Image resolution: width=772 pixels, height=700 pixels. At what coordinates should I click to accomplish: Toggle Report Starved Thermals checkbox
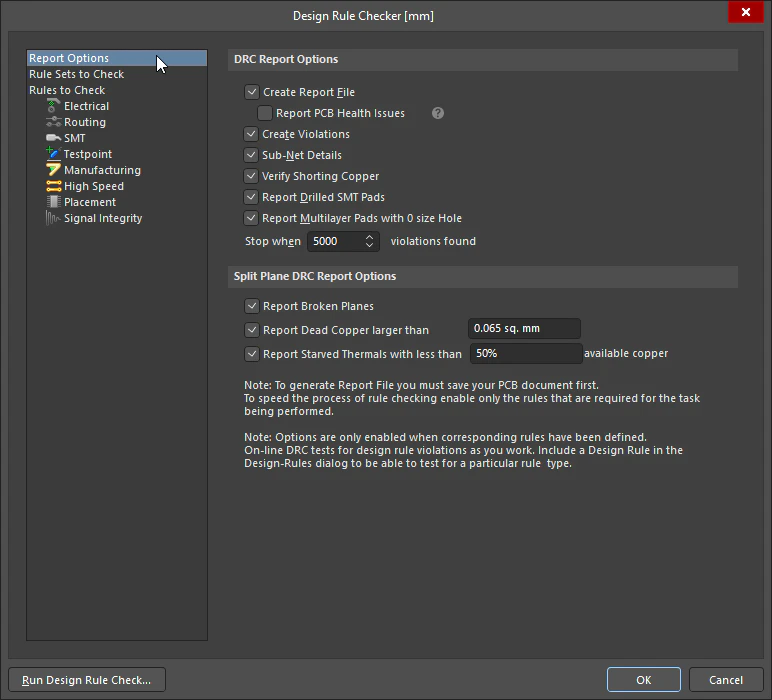coord(252,354)
